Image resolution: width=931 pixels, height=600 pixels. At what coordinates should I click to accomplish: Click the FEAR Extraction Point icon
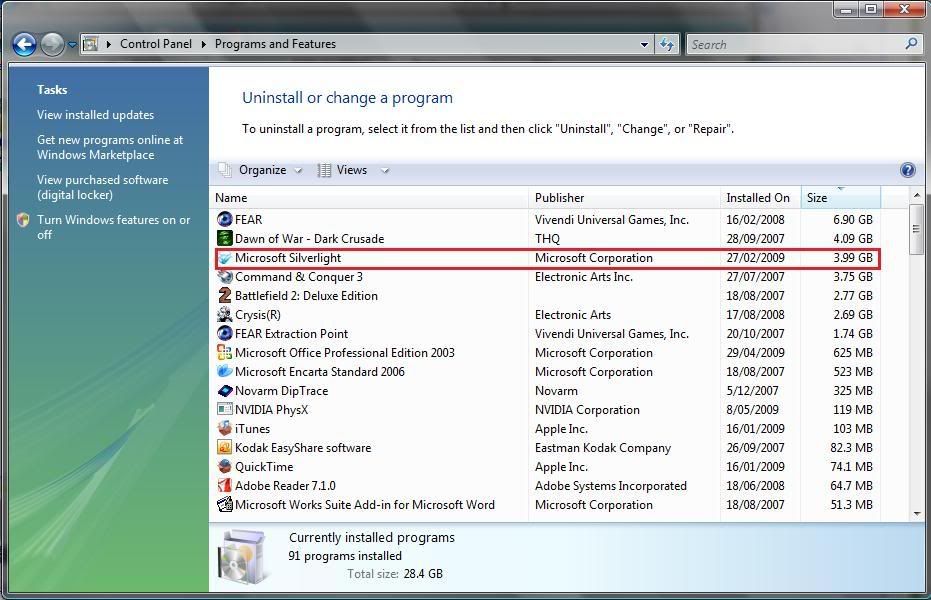[224, 333]
